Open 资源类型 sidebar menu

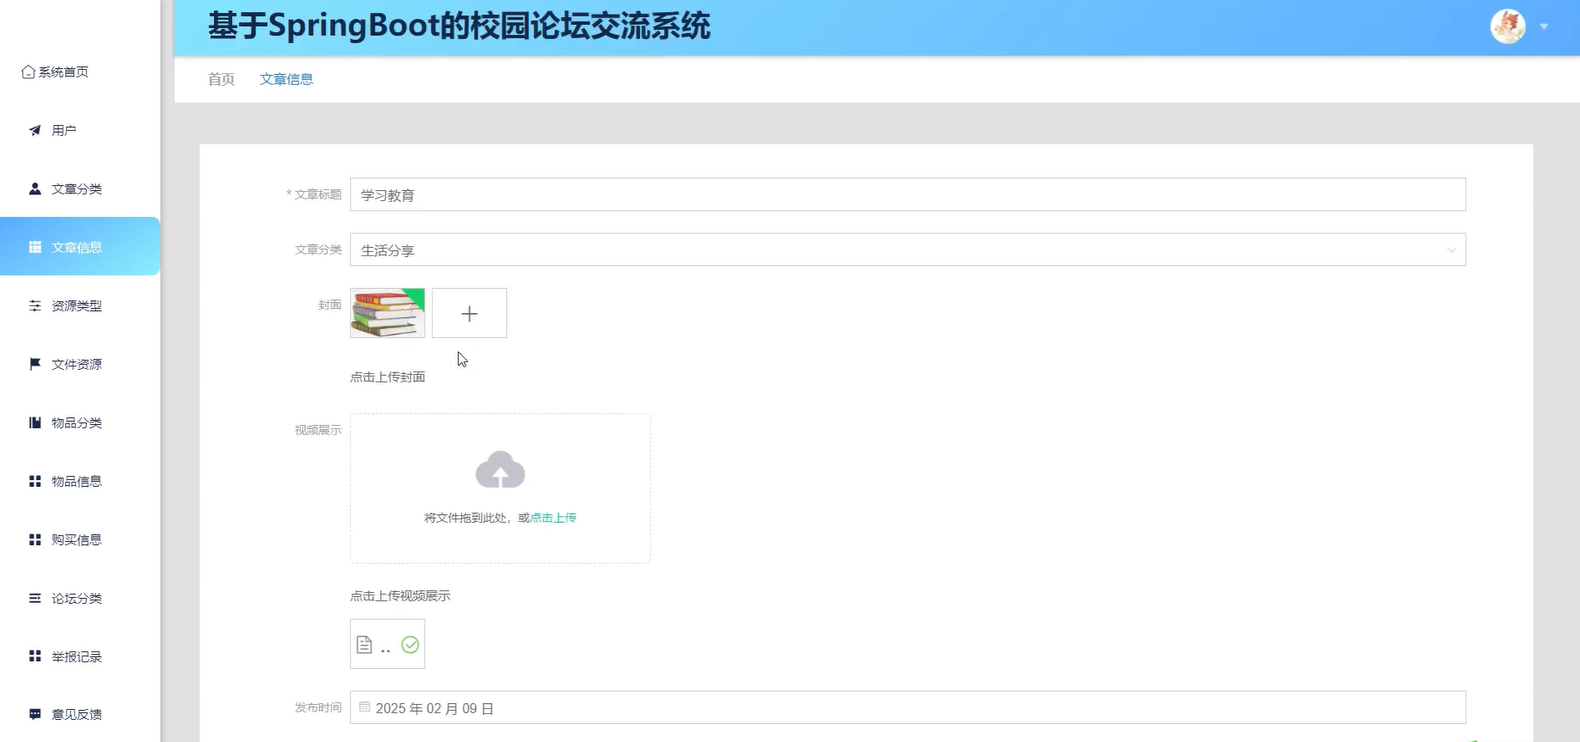[80, 306]
